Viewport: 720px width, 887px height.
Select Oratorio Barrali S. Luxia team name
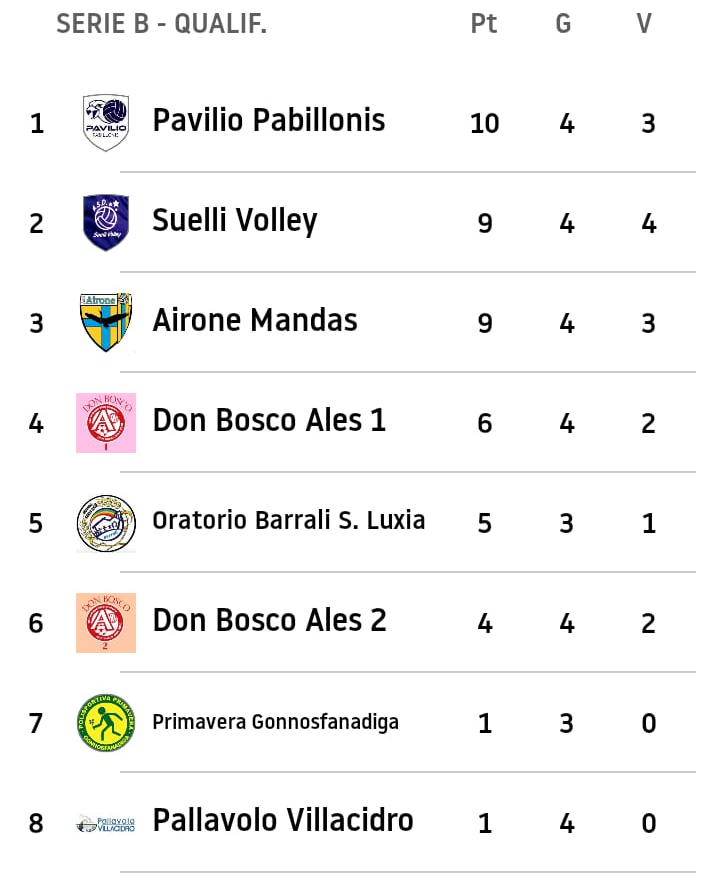pyautogui.click(x=288, y=520)
